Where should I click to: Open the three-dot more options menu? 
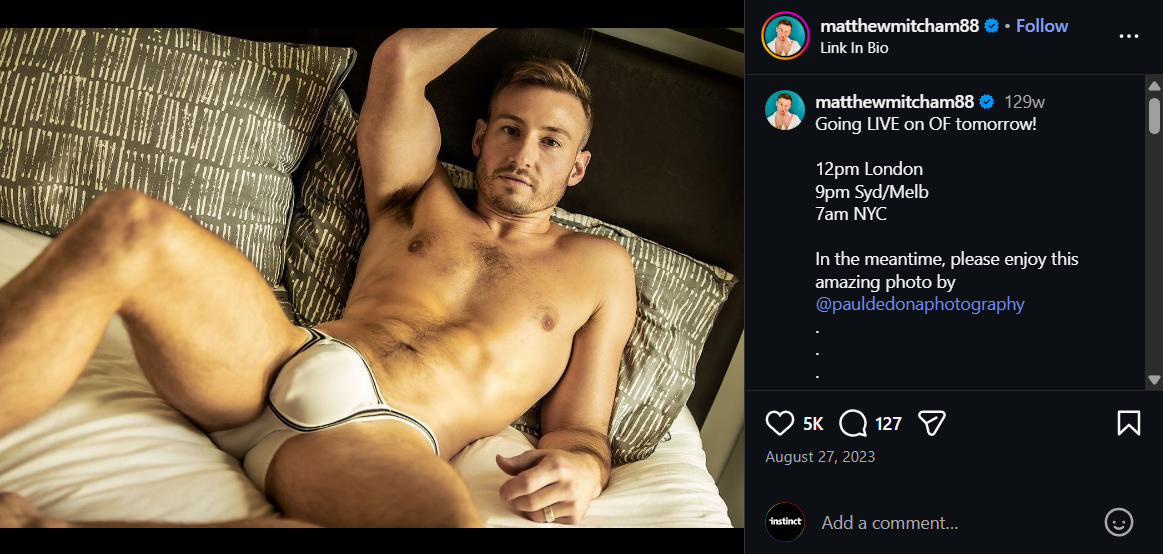point(1129,36)
